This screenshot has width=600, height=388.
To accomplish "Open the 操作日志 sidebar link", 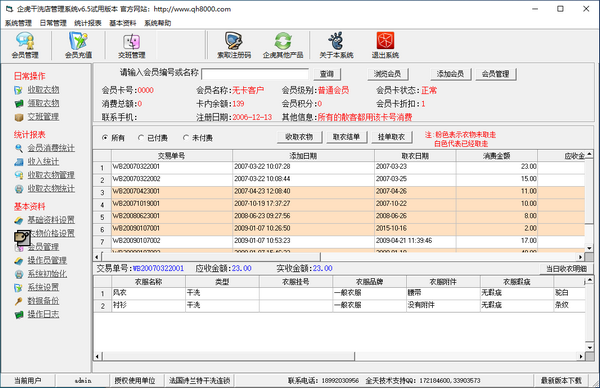I will pyautogui.click(x=43, y=315).
